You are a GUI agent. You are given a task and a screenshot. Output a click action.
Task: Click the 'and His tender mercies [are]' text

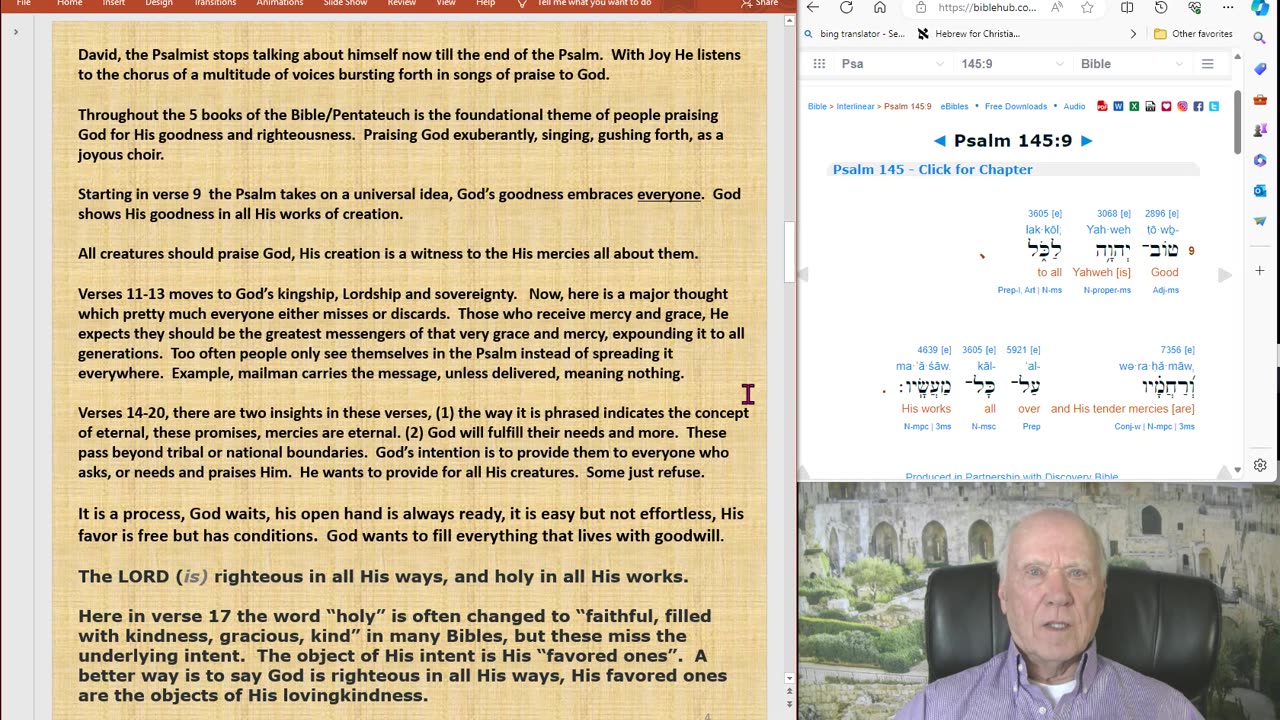[x=1122, y=408]
